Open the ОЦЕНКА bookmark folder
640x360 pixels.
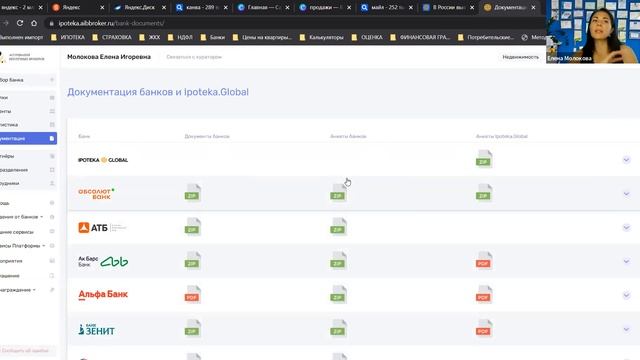click(367, 37)
